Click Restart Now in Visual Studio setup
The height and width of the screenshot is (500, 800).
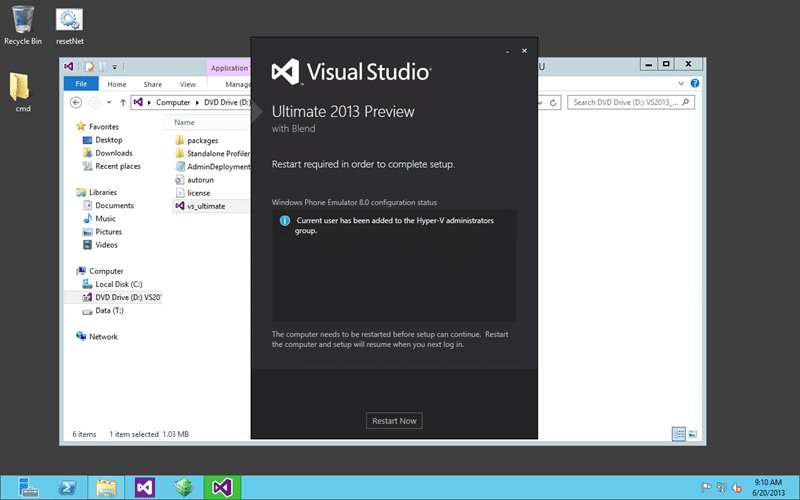394,420
